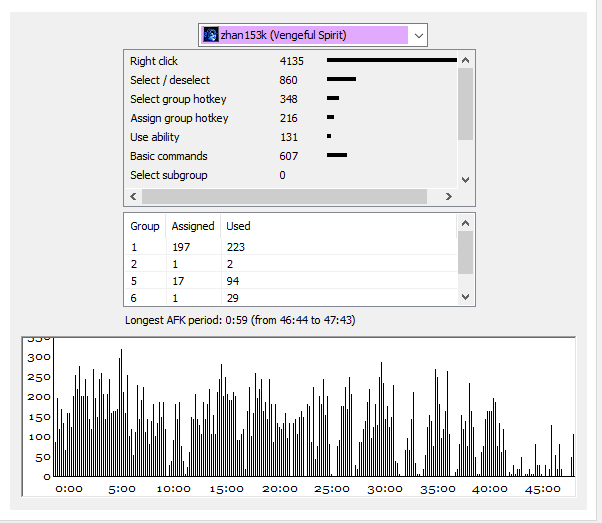Select the Use ability row
Screen dimensions: 602x523
tap(291, 137)
